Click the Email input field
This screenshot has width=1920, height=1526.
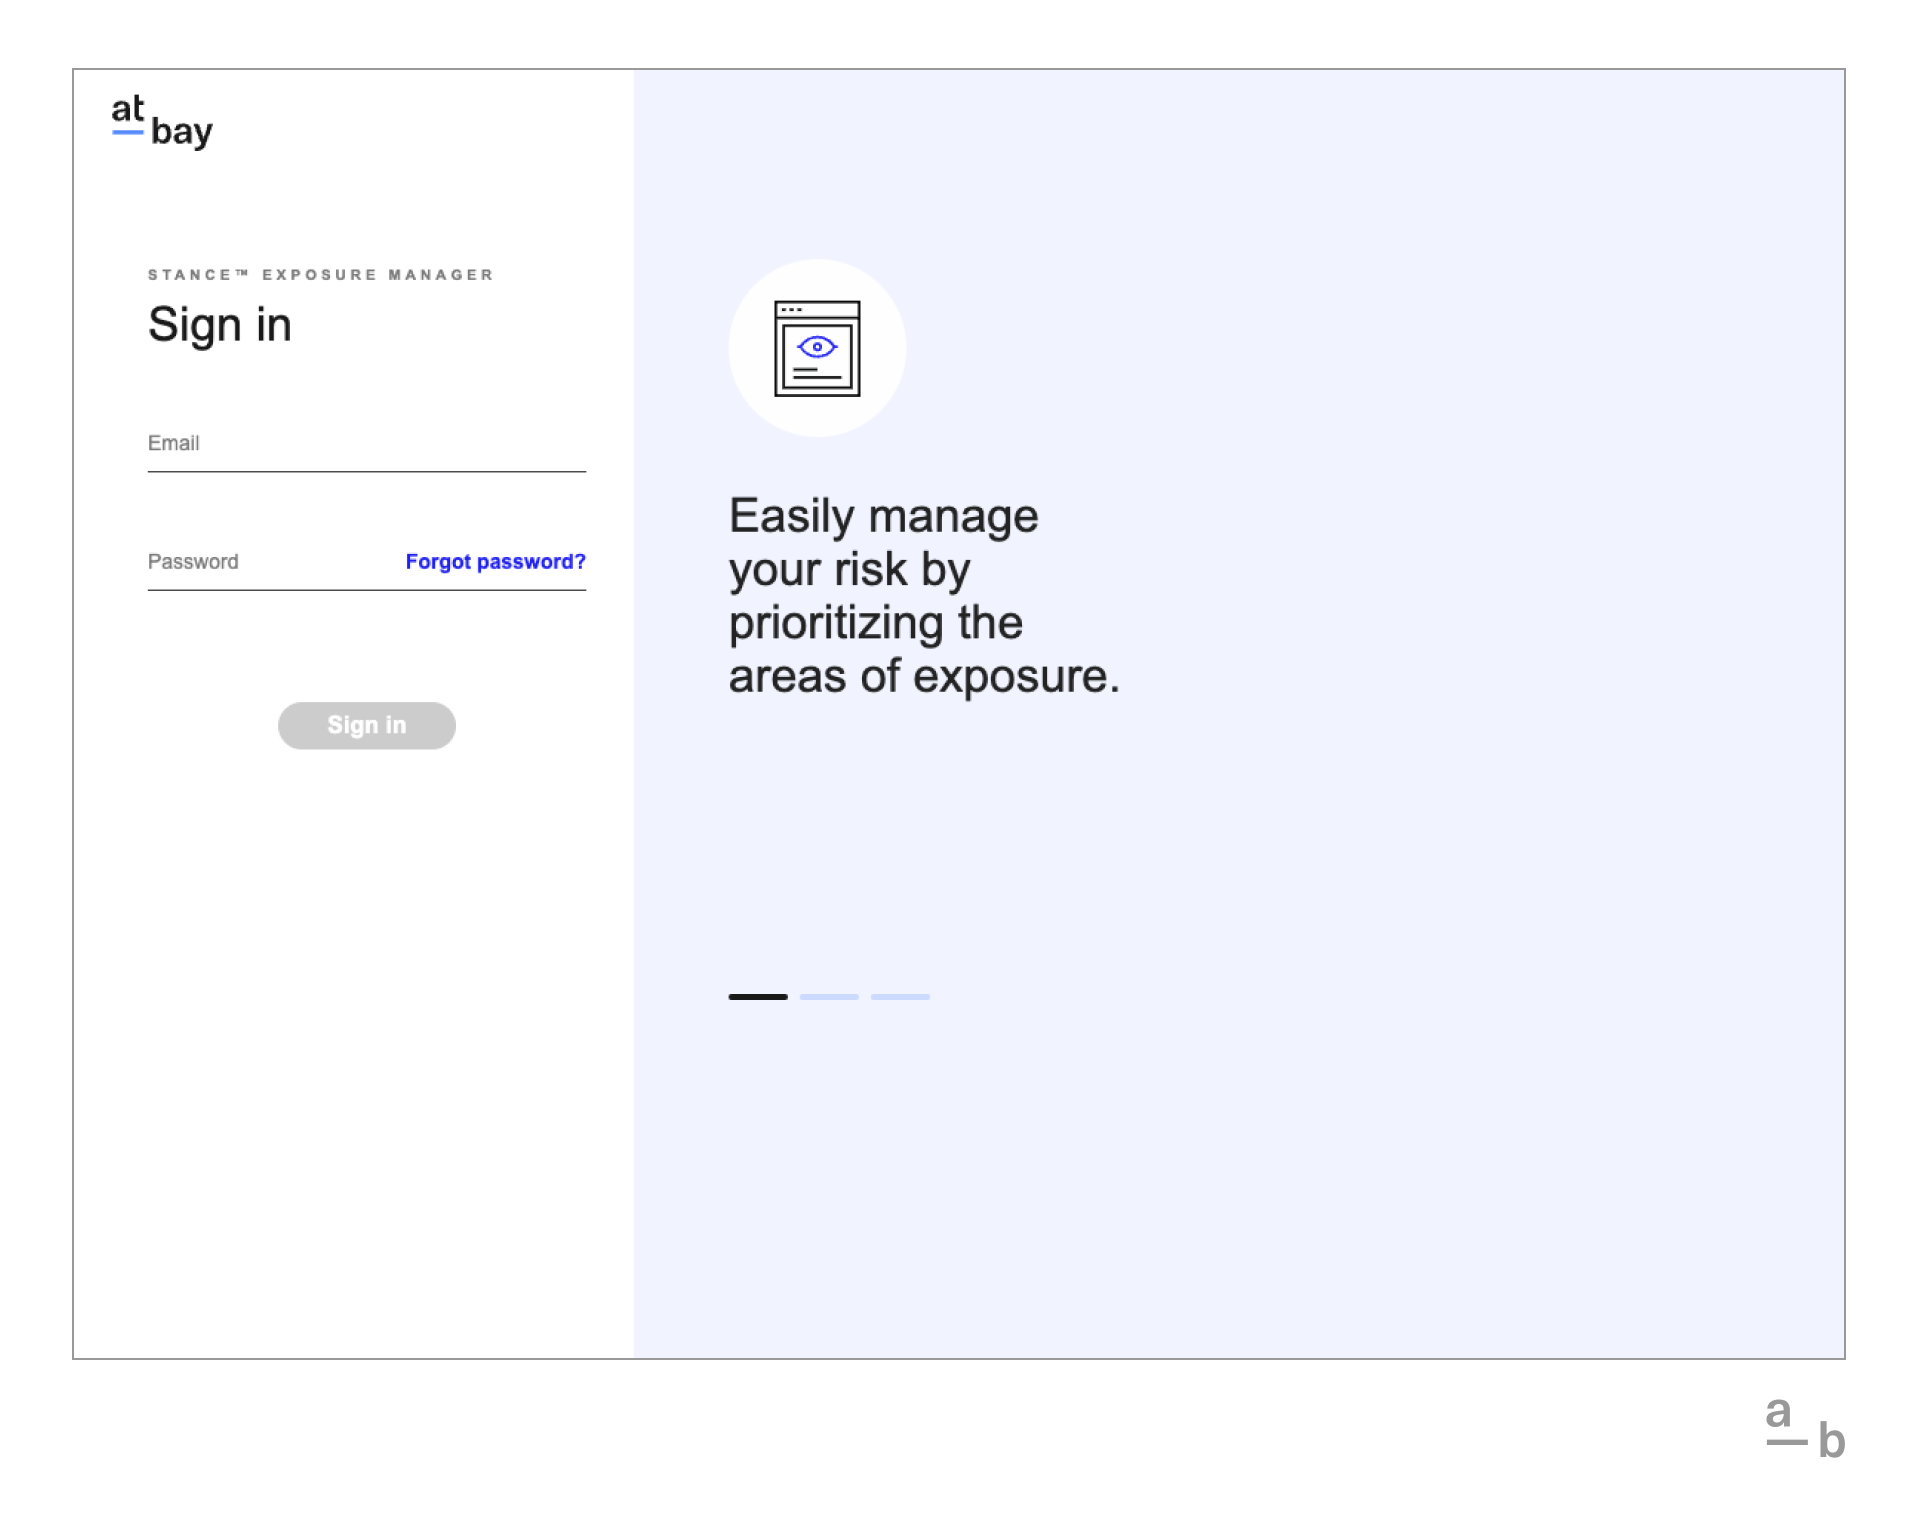pos(366,444)
